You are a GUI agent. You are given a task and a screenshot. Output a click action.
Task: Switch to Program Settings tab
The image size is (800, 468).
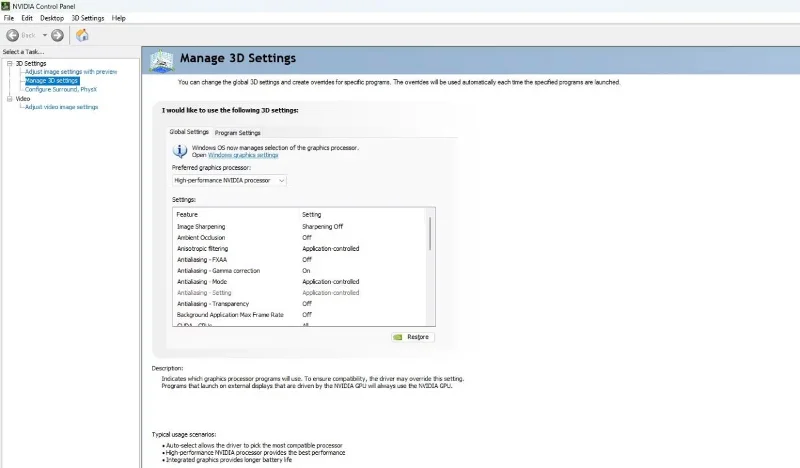237,133
